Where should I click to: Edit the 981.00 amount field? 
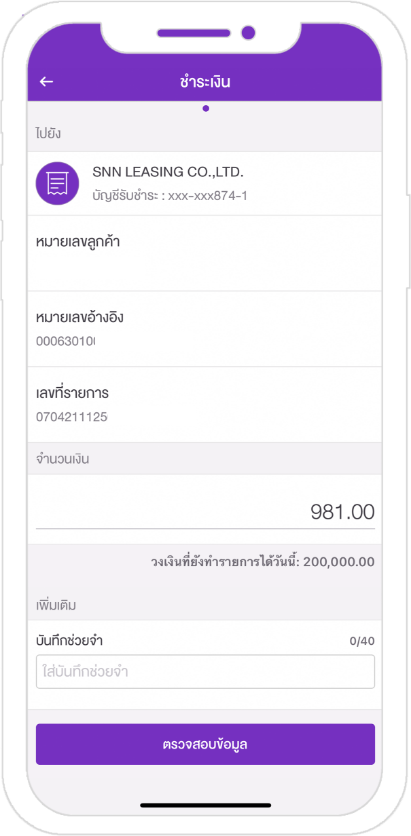(205, 512)
